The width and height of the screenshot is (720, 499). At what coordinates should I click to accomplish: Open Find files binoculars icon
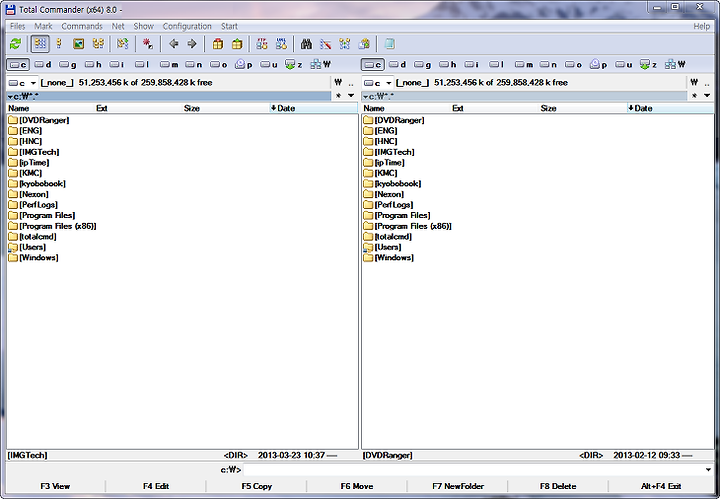click(306, 44)
